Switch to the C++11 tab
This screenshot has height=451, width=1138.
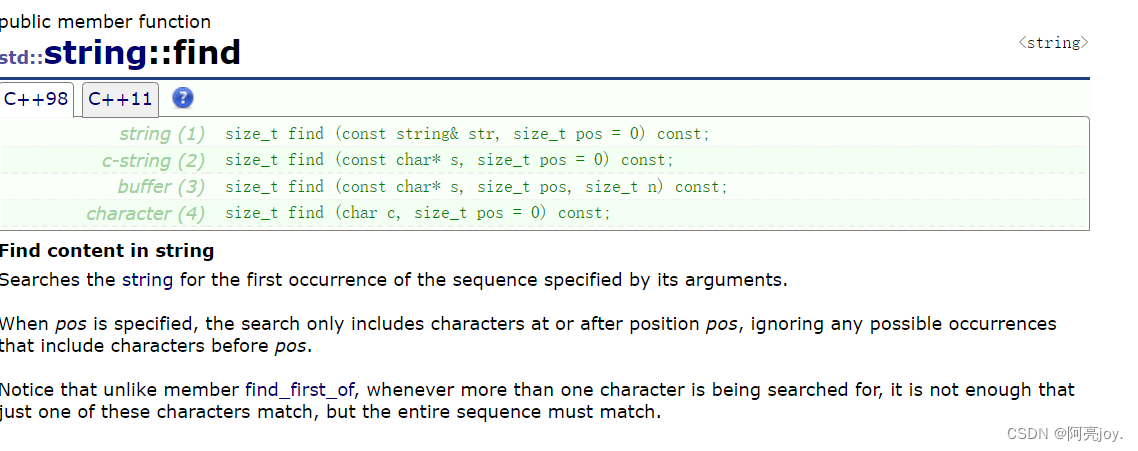pyautogui.click(x=120, y=99)
